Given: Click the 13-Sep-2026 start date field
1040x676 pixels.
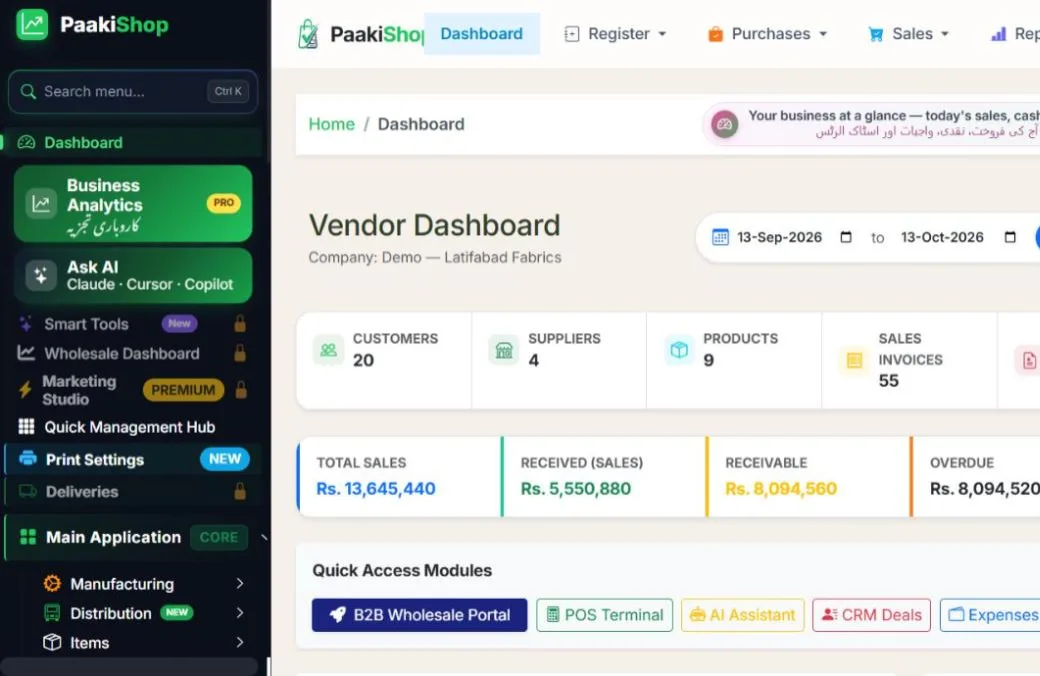Looking at the screenshot, I should pos(780,237).
